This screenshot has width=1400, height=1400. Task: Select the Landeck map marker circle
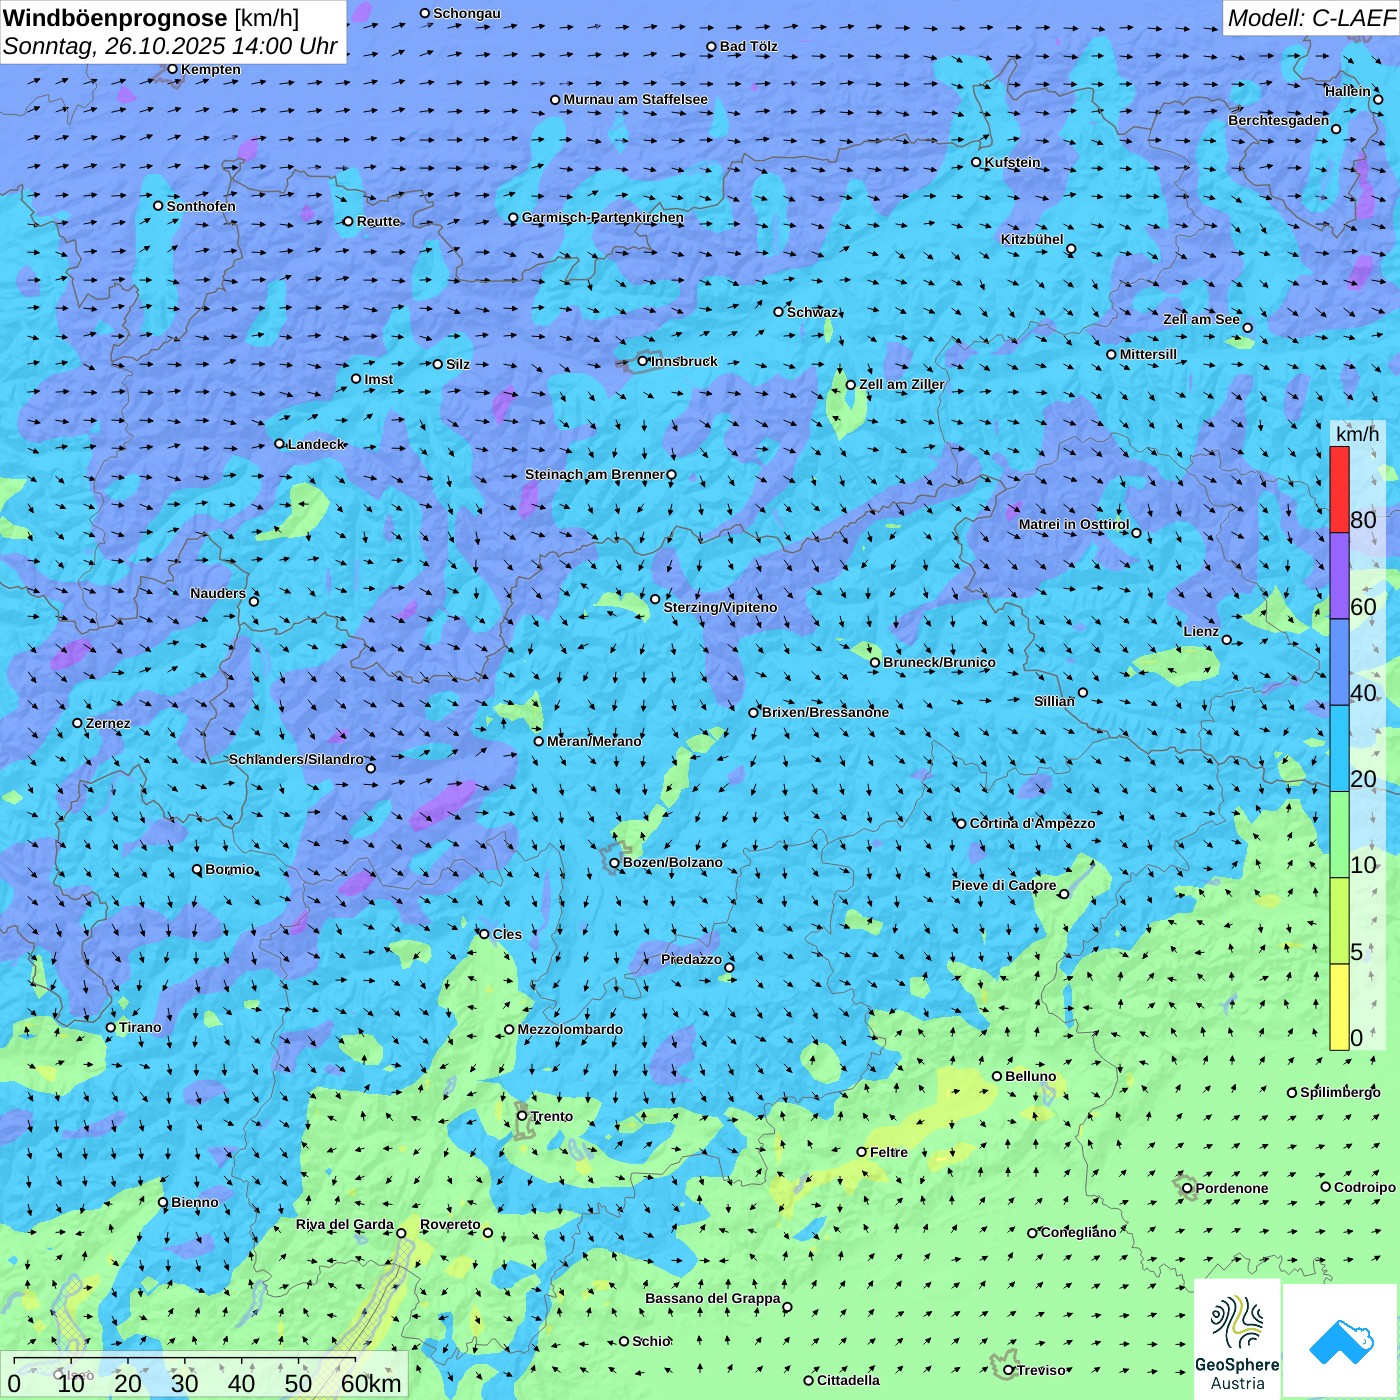(x=280, y=444)
